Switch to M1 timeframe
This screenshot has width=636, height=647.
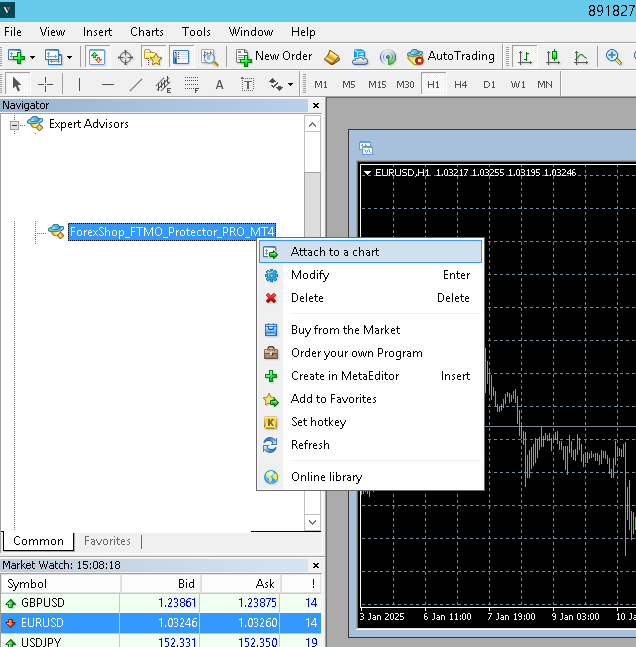(x=321, y=85)
